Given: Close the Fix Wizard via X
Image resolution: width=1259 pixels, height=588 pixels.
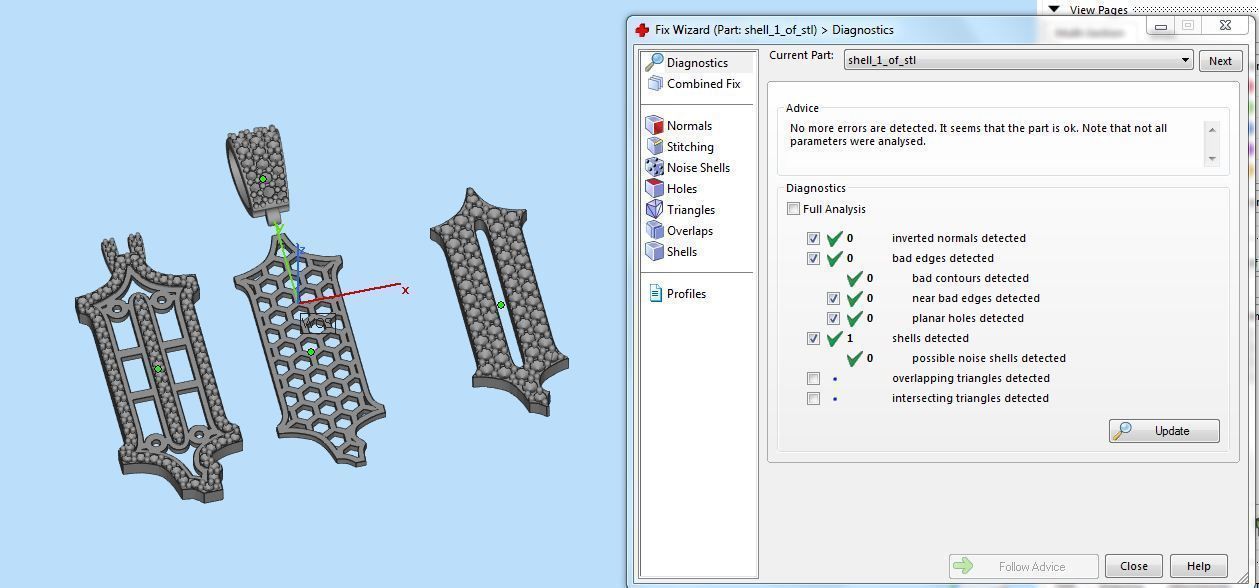Looking at the screenshot, I should click(x=1224, y=26).
